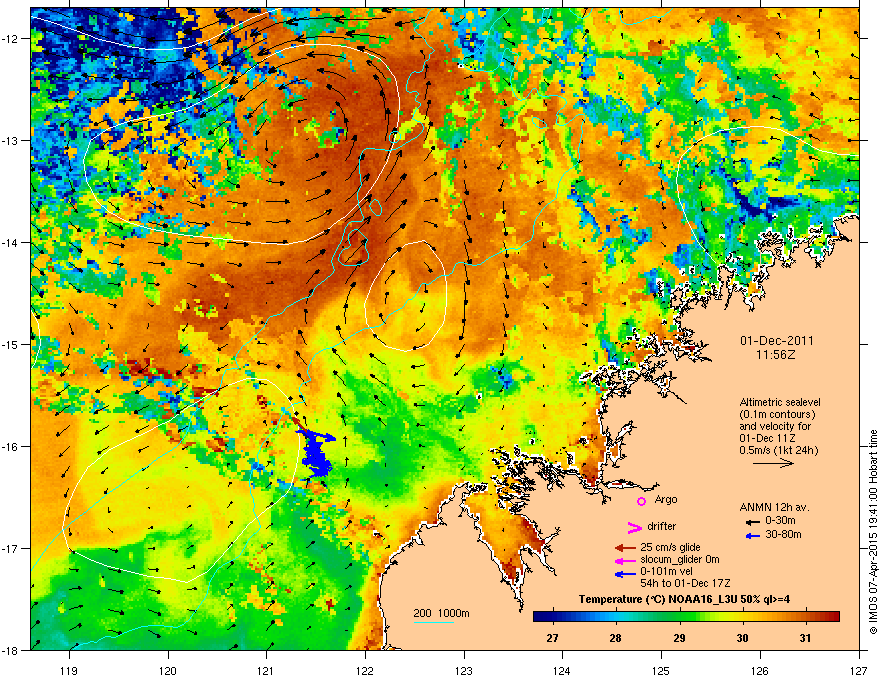Click the vertical IMOS copyright timestamp text

pyautogui.click(x=873, y=532)
